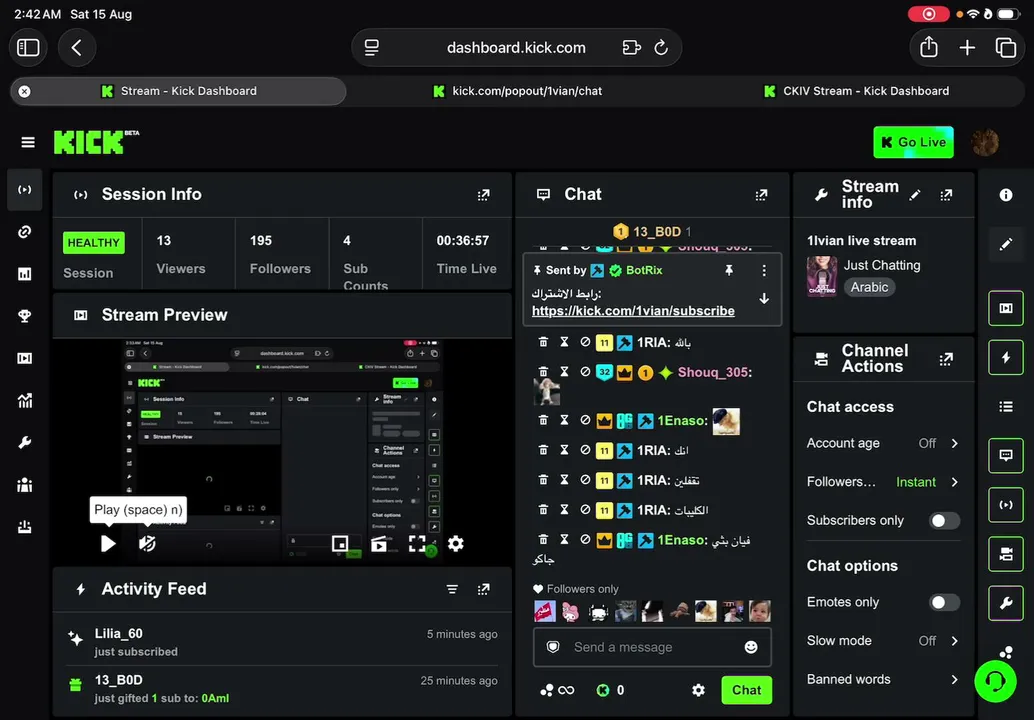
Task: Play the stream preview video
Action: point(108,543)
